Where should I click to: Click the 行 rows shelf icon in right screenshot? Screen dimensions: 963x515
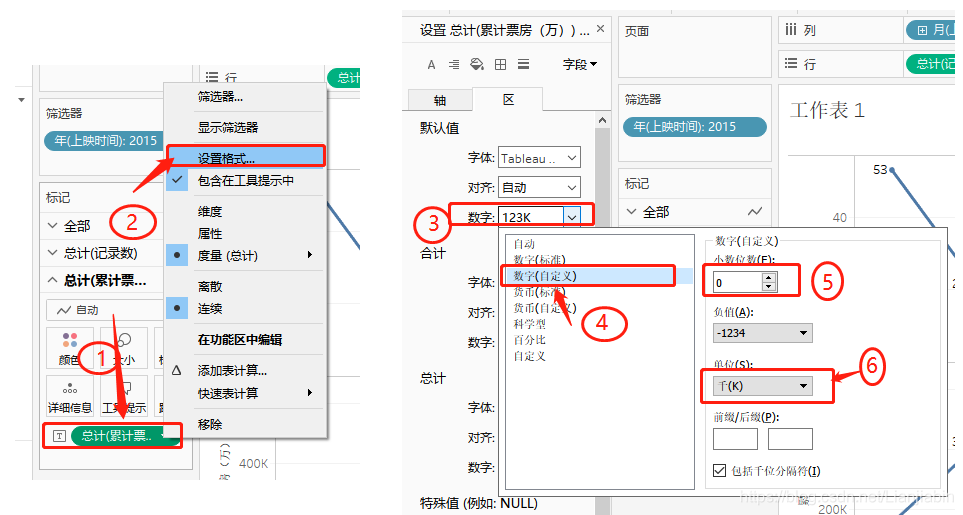coord(791,63)
